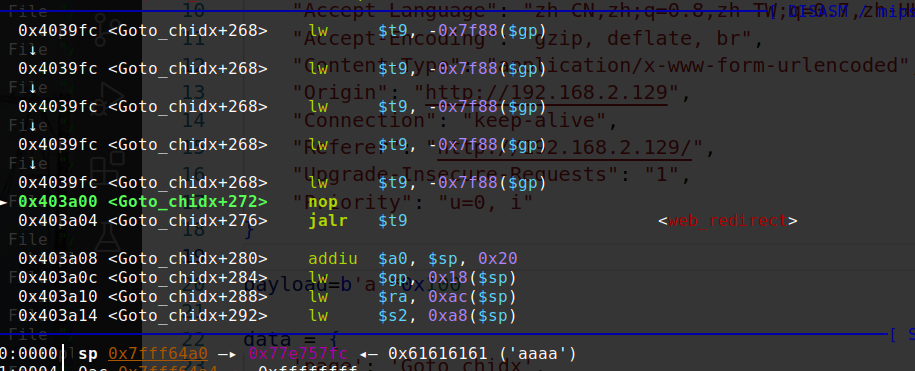
Task: Click the addiu instruction mnemonic
Action: [x=332, y=258]
